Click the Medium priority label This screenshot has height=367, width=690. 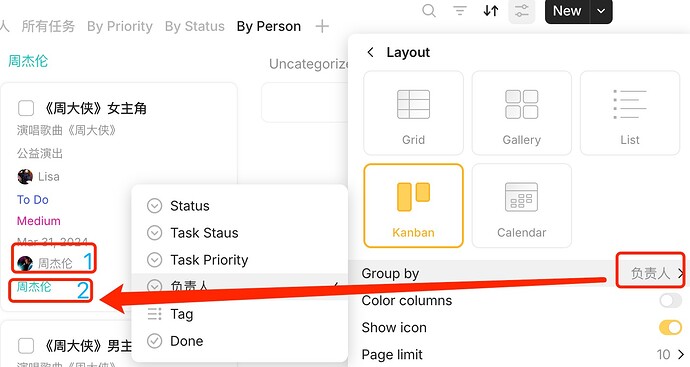click(x=39, y=221)
